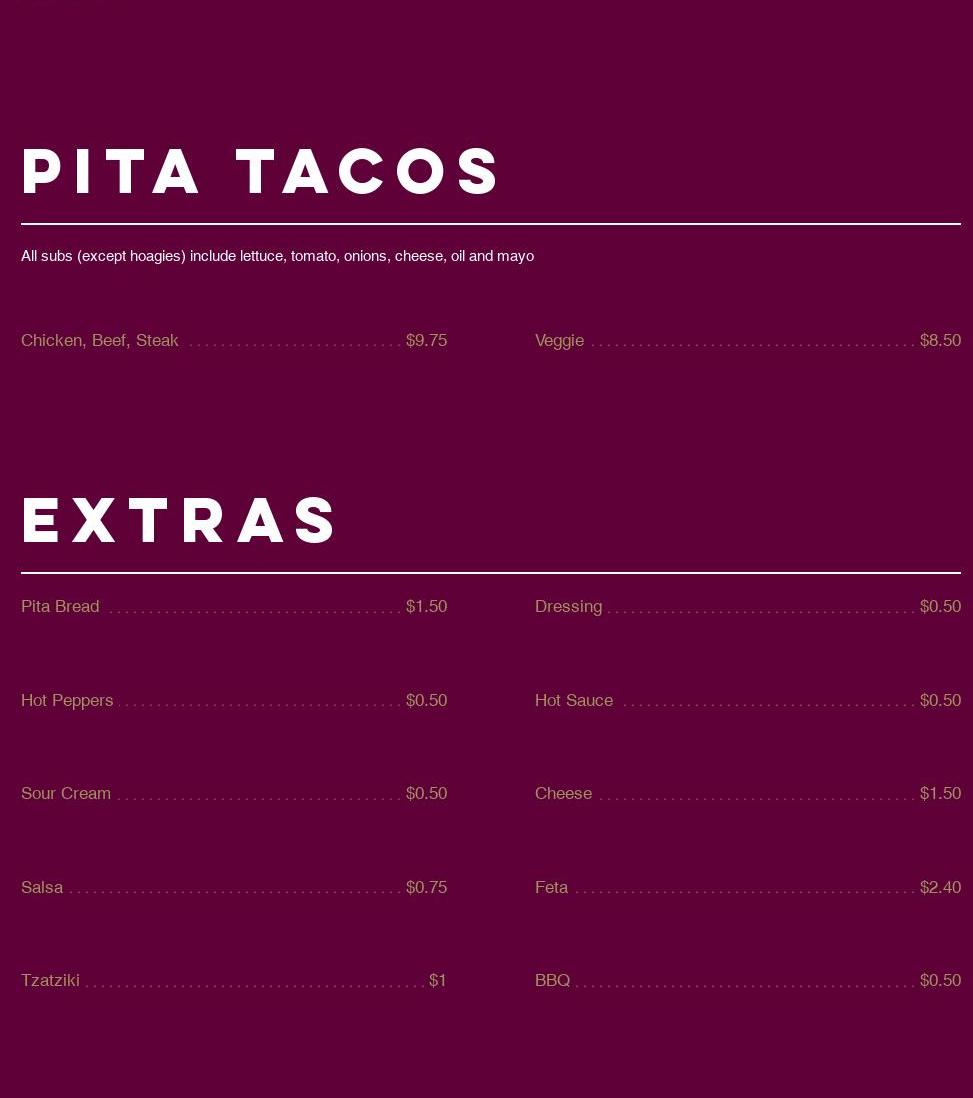973x1098 pixels.
Task: Click the EXTRAS section heading
Action: point(179,520)
